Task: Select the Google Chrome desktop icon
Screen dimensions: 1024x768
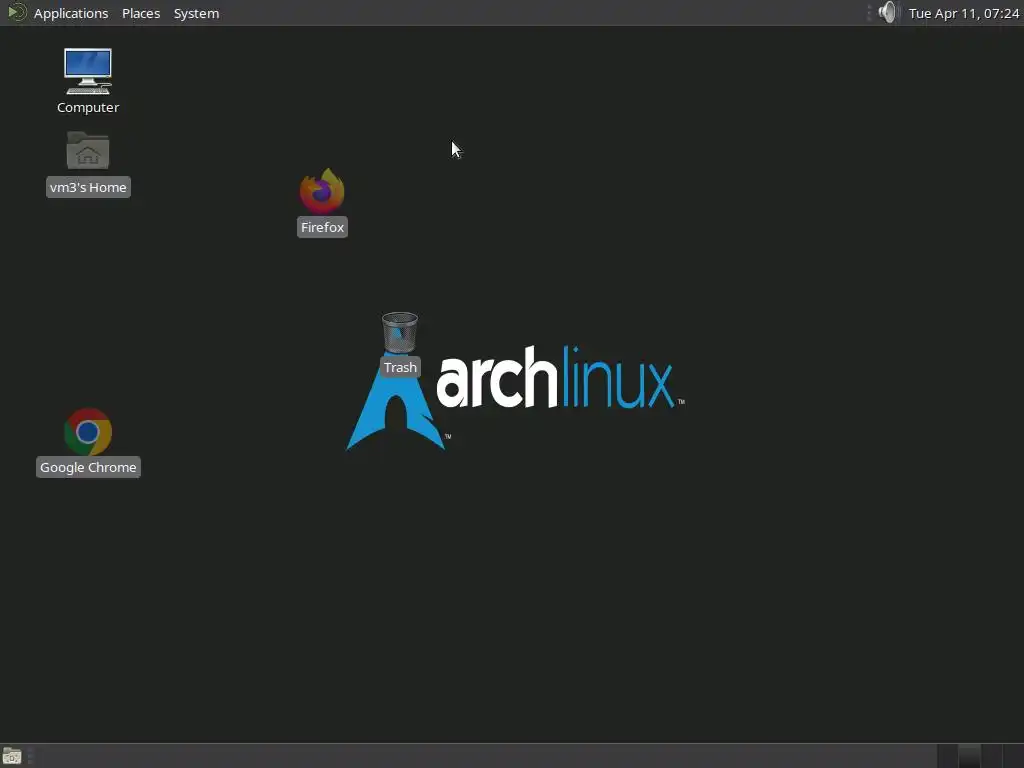Action: point(88,443)
